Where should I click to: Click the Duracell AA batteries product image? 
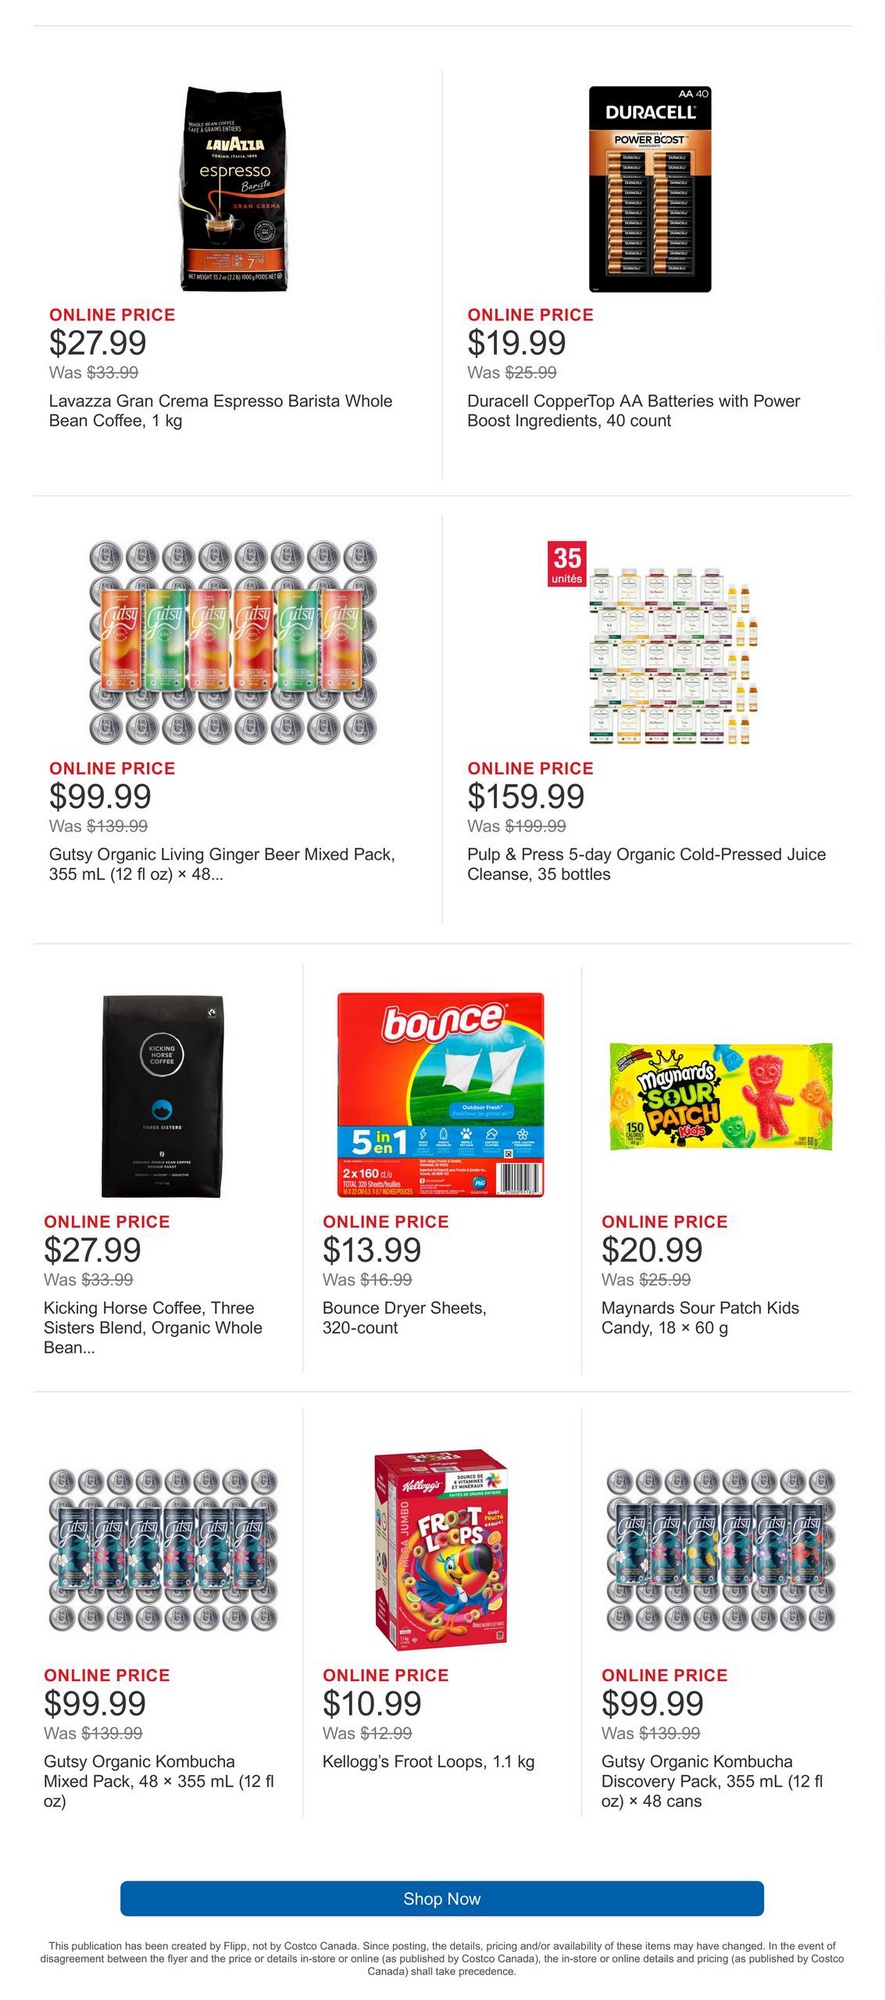[650, 188]
